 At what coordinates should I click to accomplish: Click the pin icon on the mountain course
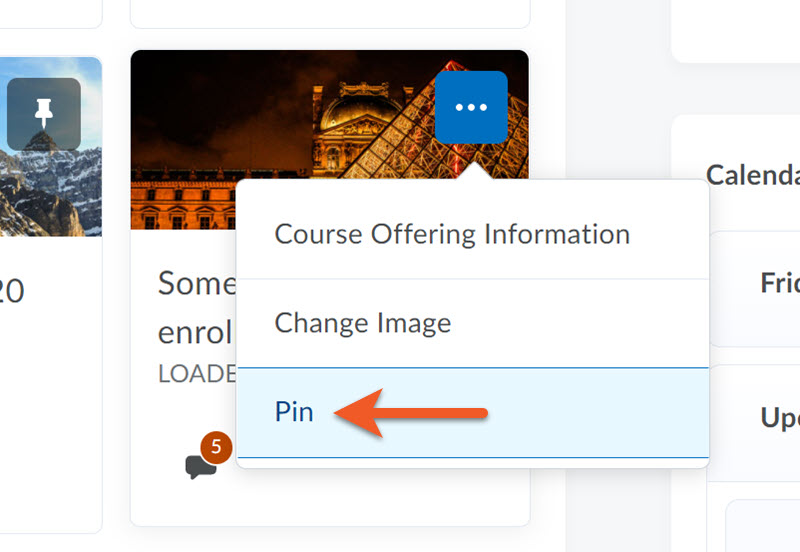click(x=43, y=114)
